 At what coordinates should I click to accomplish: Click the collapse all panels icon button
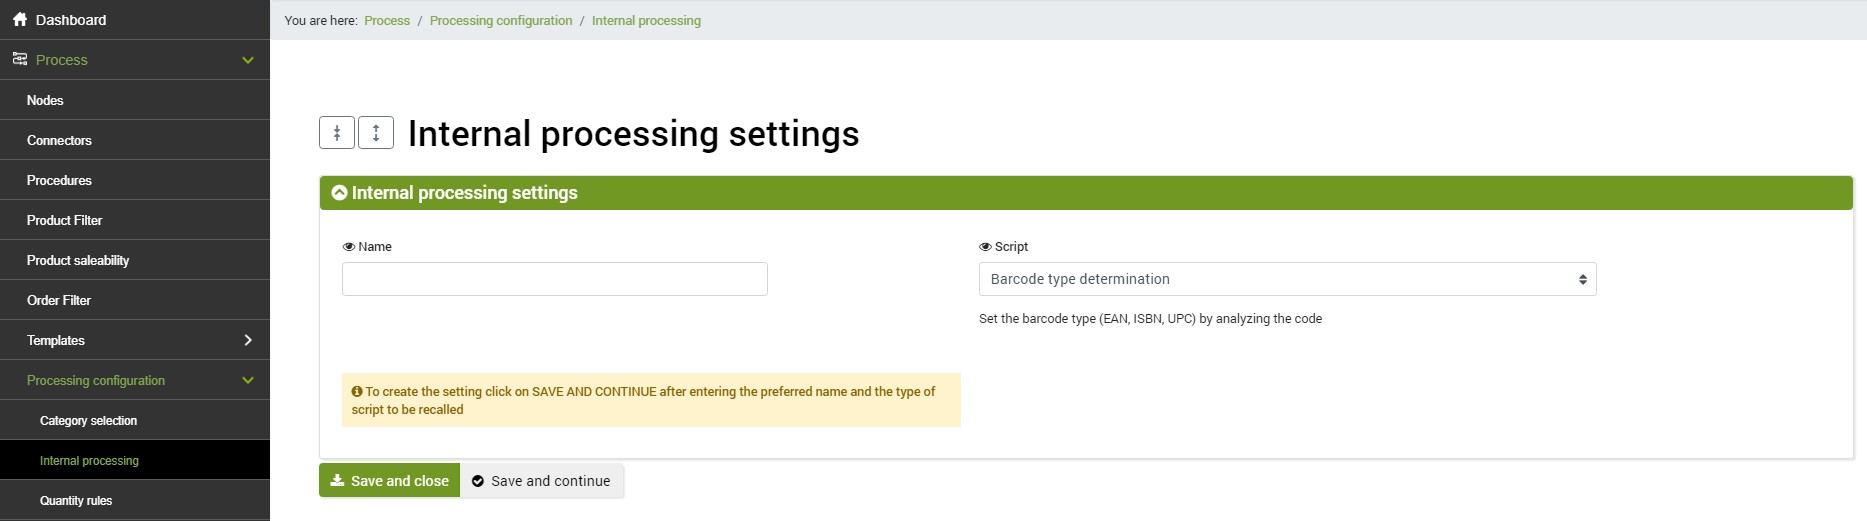coord(337,133)
